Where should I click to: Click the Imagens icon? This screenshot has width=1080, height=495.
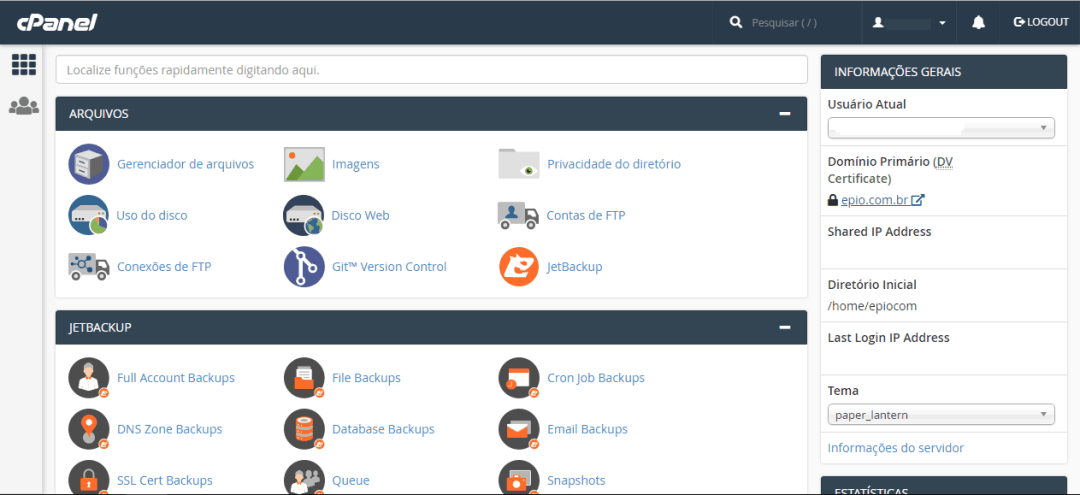coord(304,164)
